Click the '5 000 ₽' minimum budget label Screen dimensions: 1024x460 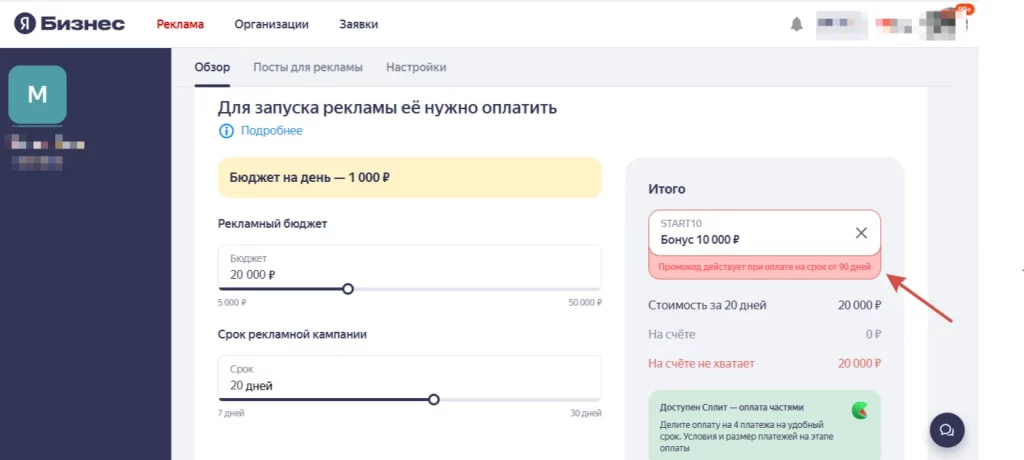232,303
